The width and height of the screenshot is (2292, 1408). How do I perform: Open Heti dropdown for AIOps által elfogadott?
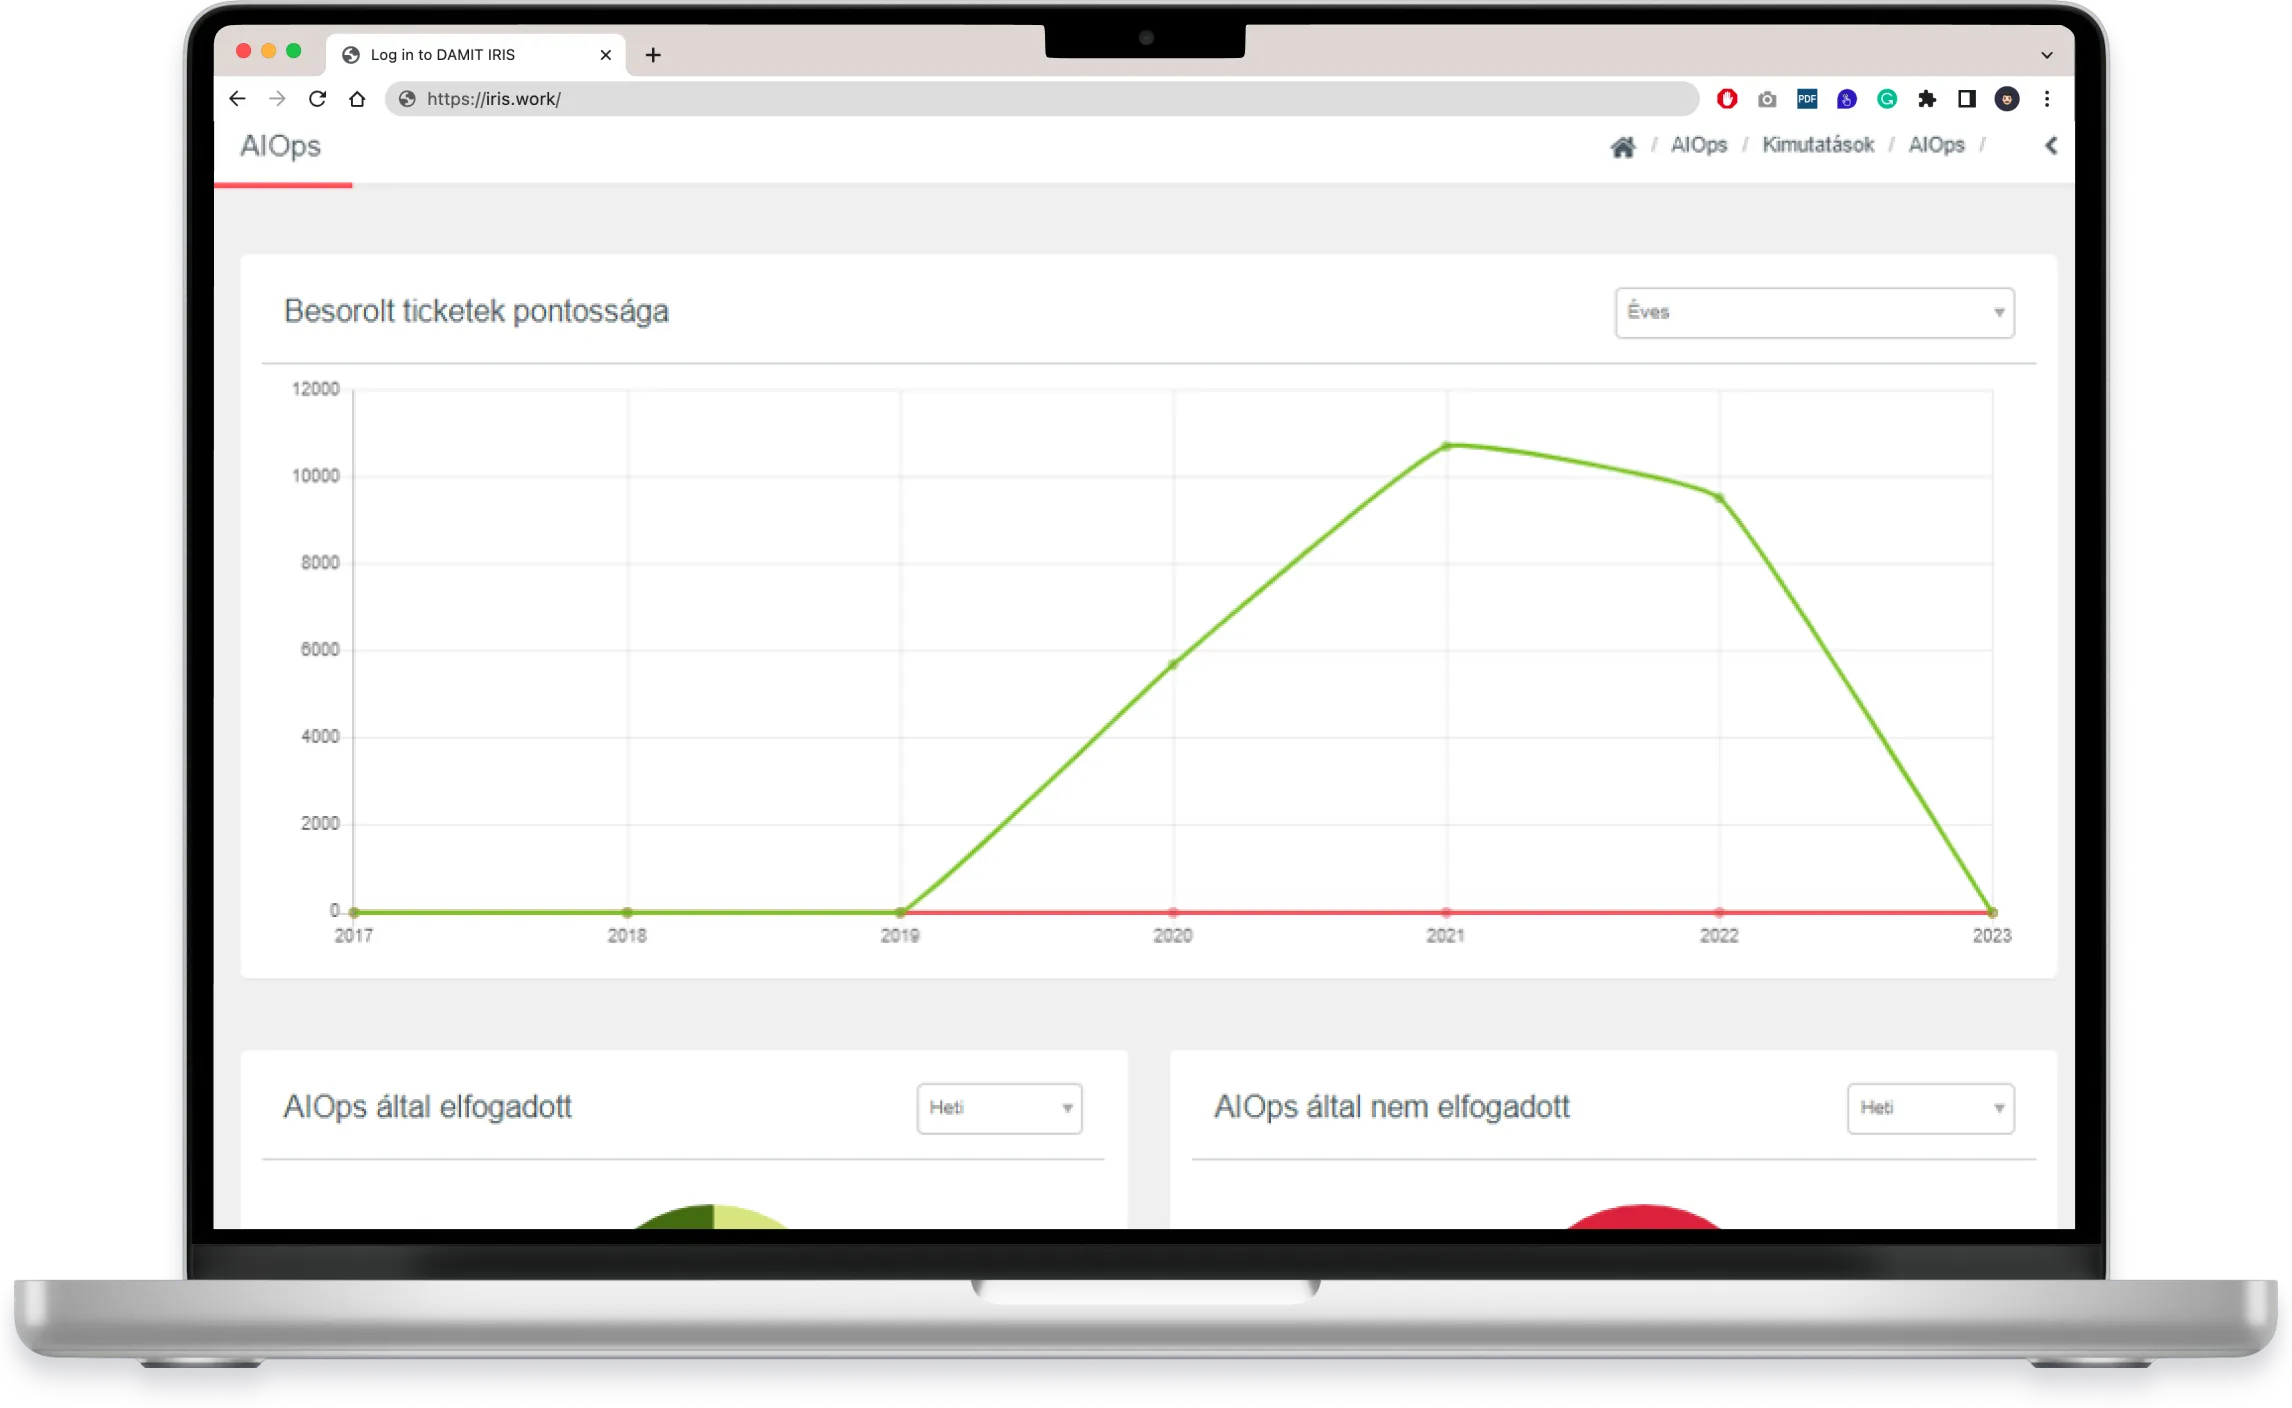tap(998, 1108)
